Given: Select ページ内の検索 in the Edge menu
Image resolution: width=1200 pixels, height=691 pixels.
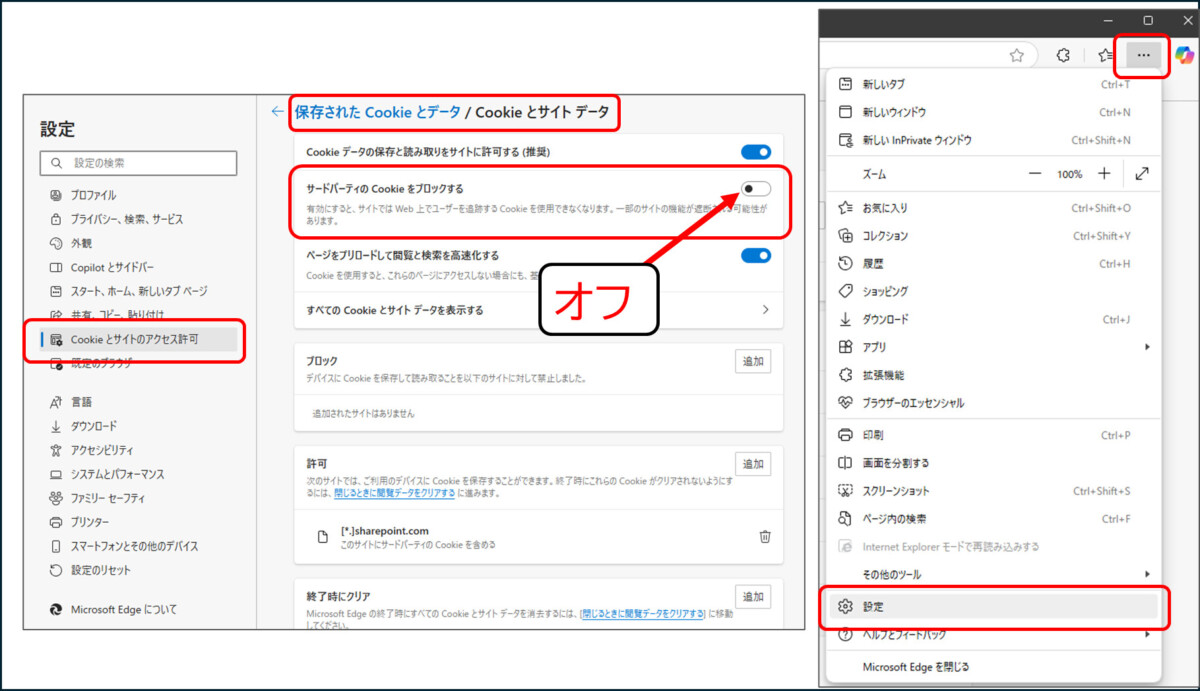Looking at the screenshot, I should tap(994, 519).
